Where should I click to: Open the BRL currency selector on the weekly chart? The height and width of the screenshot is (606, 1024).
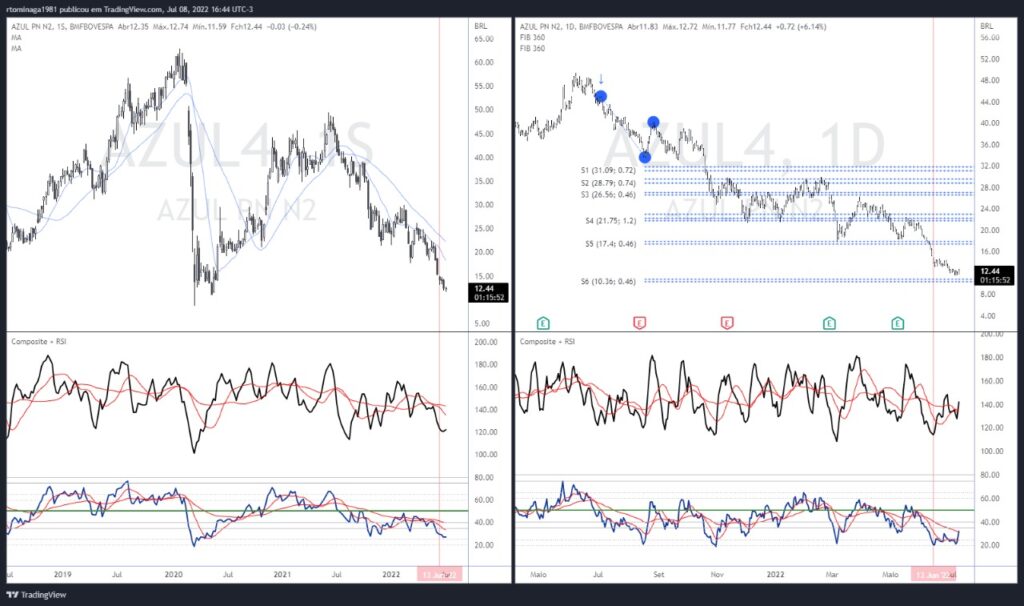(481, 26)
